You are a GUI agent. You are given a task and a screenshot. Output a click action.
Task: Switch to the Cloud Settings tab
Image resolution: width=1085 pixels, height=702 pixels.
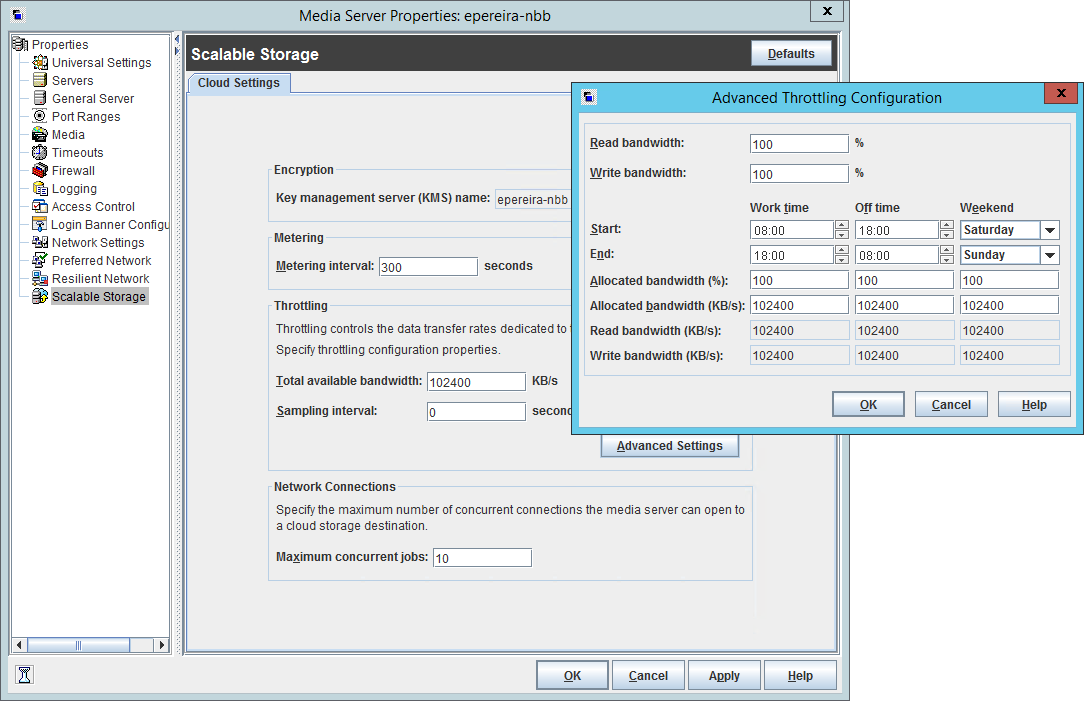coord(238,83)
